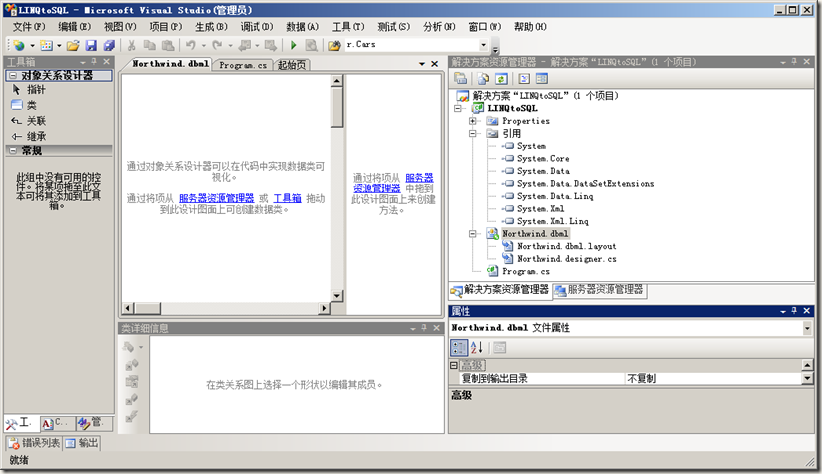822x474 pixels.
Task: Select Program.cs in solution tree
Action: (526, 272)
